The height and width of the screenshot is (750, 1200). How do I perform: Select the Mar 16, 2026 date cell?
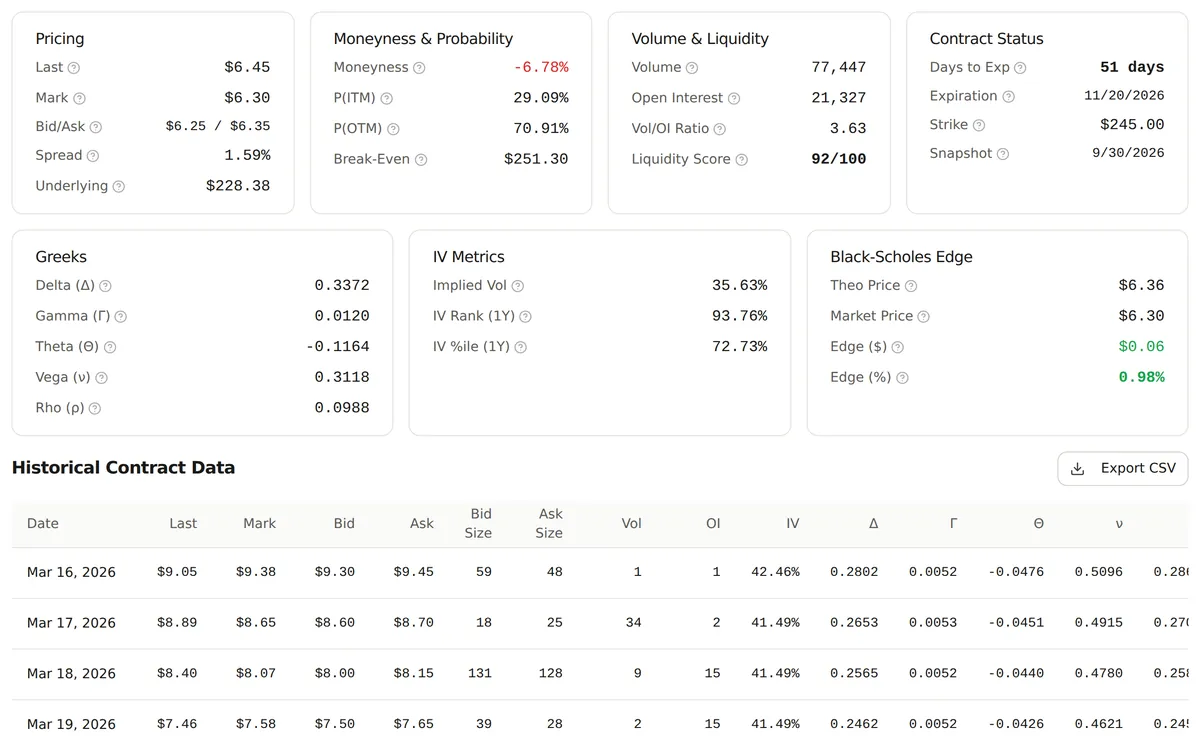pyautogui.click(x=71, y=572)
